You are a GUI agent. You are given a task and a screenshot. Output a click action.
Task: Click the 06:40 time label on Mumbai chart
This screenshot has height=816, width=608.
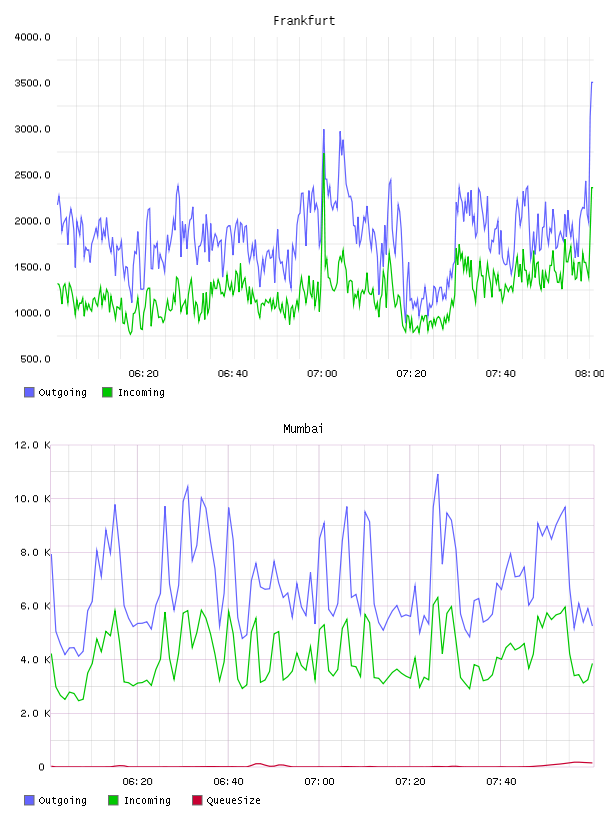tap(229, 782)
